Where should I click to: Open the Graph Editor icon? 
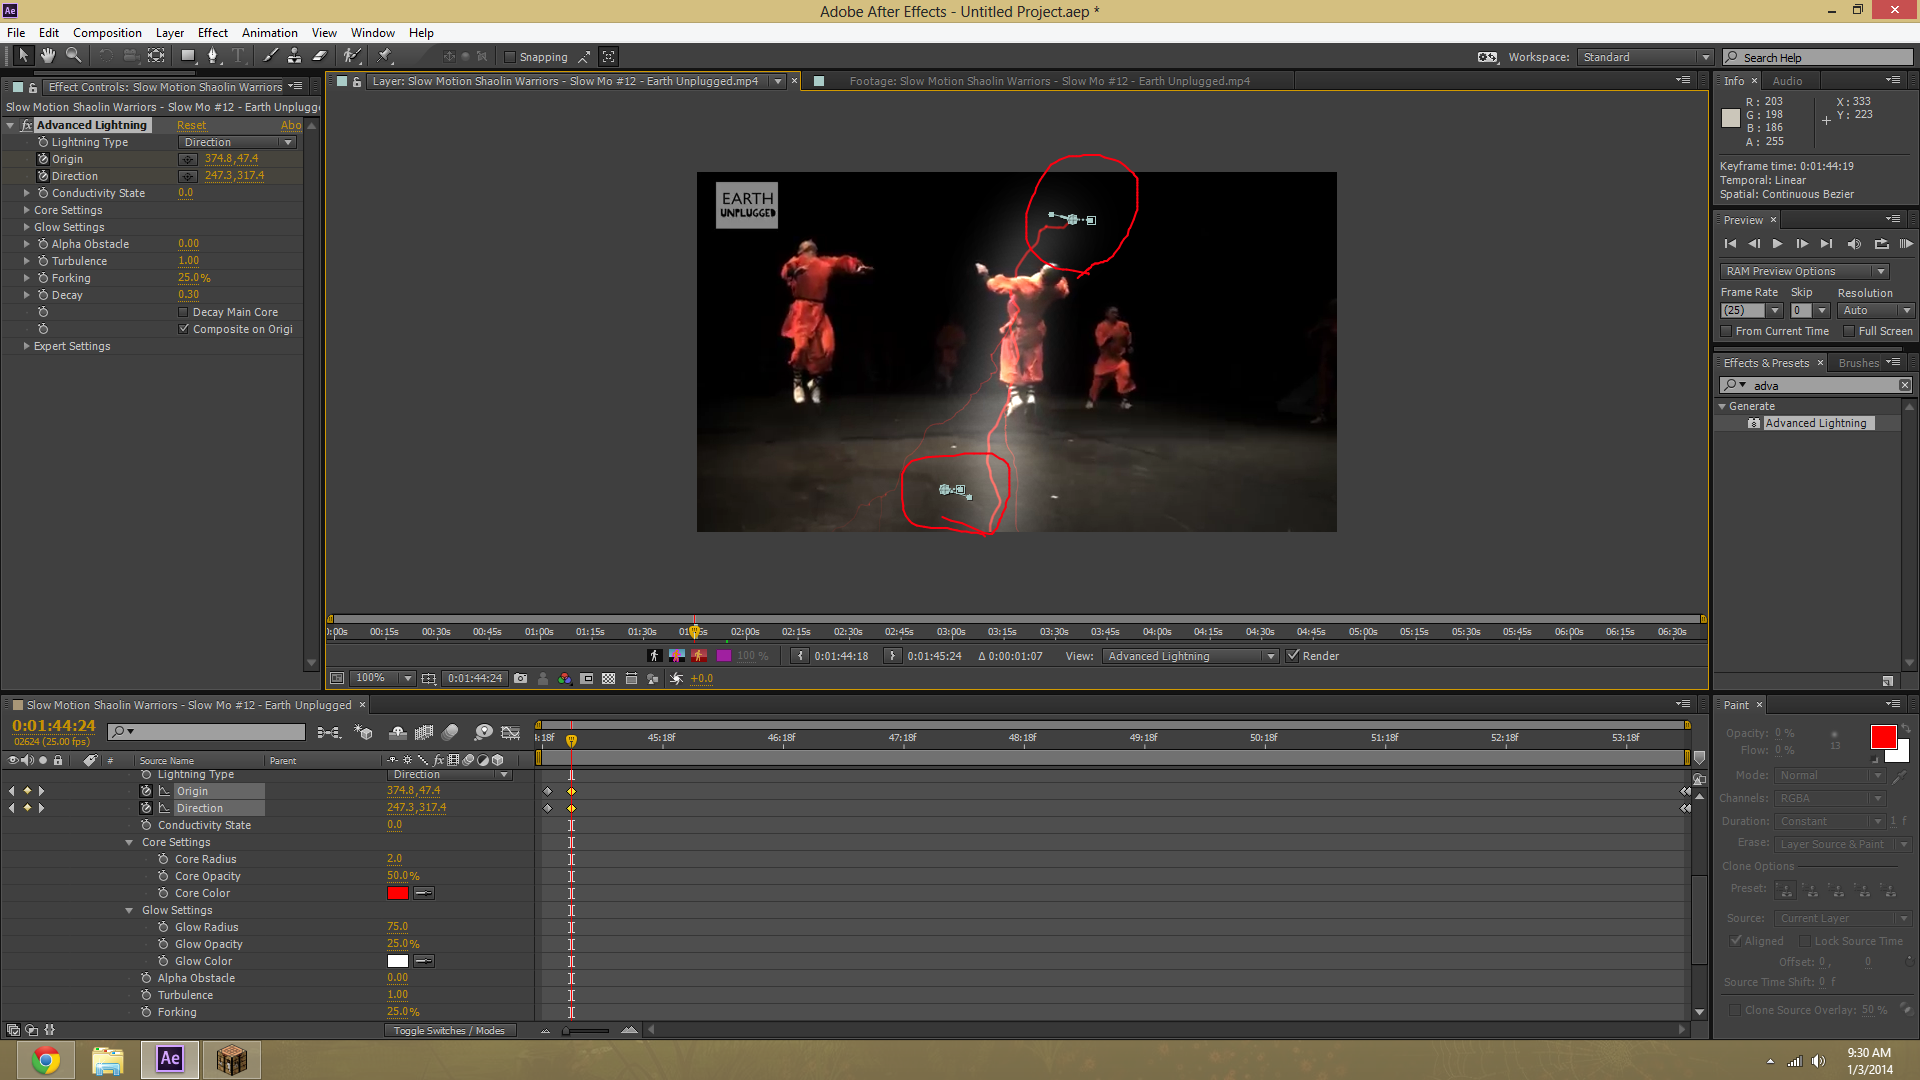(511, 733)
